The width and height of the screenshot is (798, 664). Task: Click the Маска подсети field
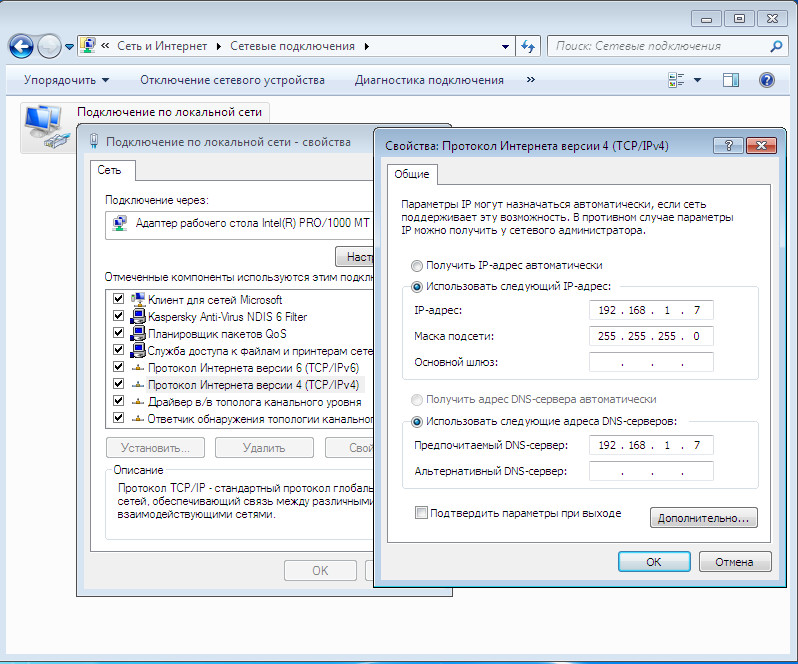[x=651, y=336]
